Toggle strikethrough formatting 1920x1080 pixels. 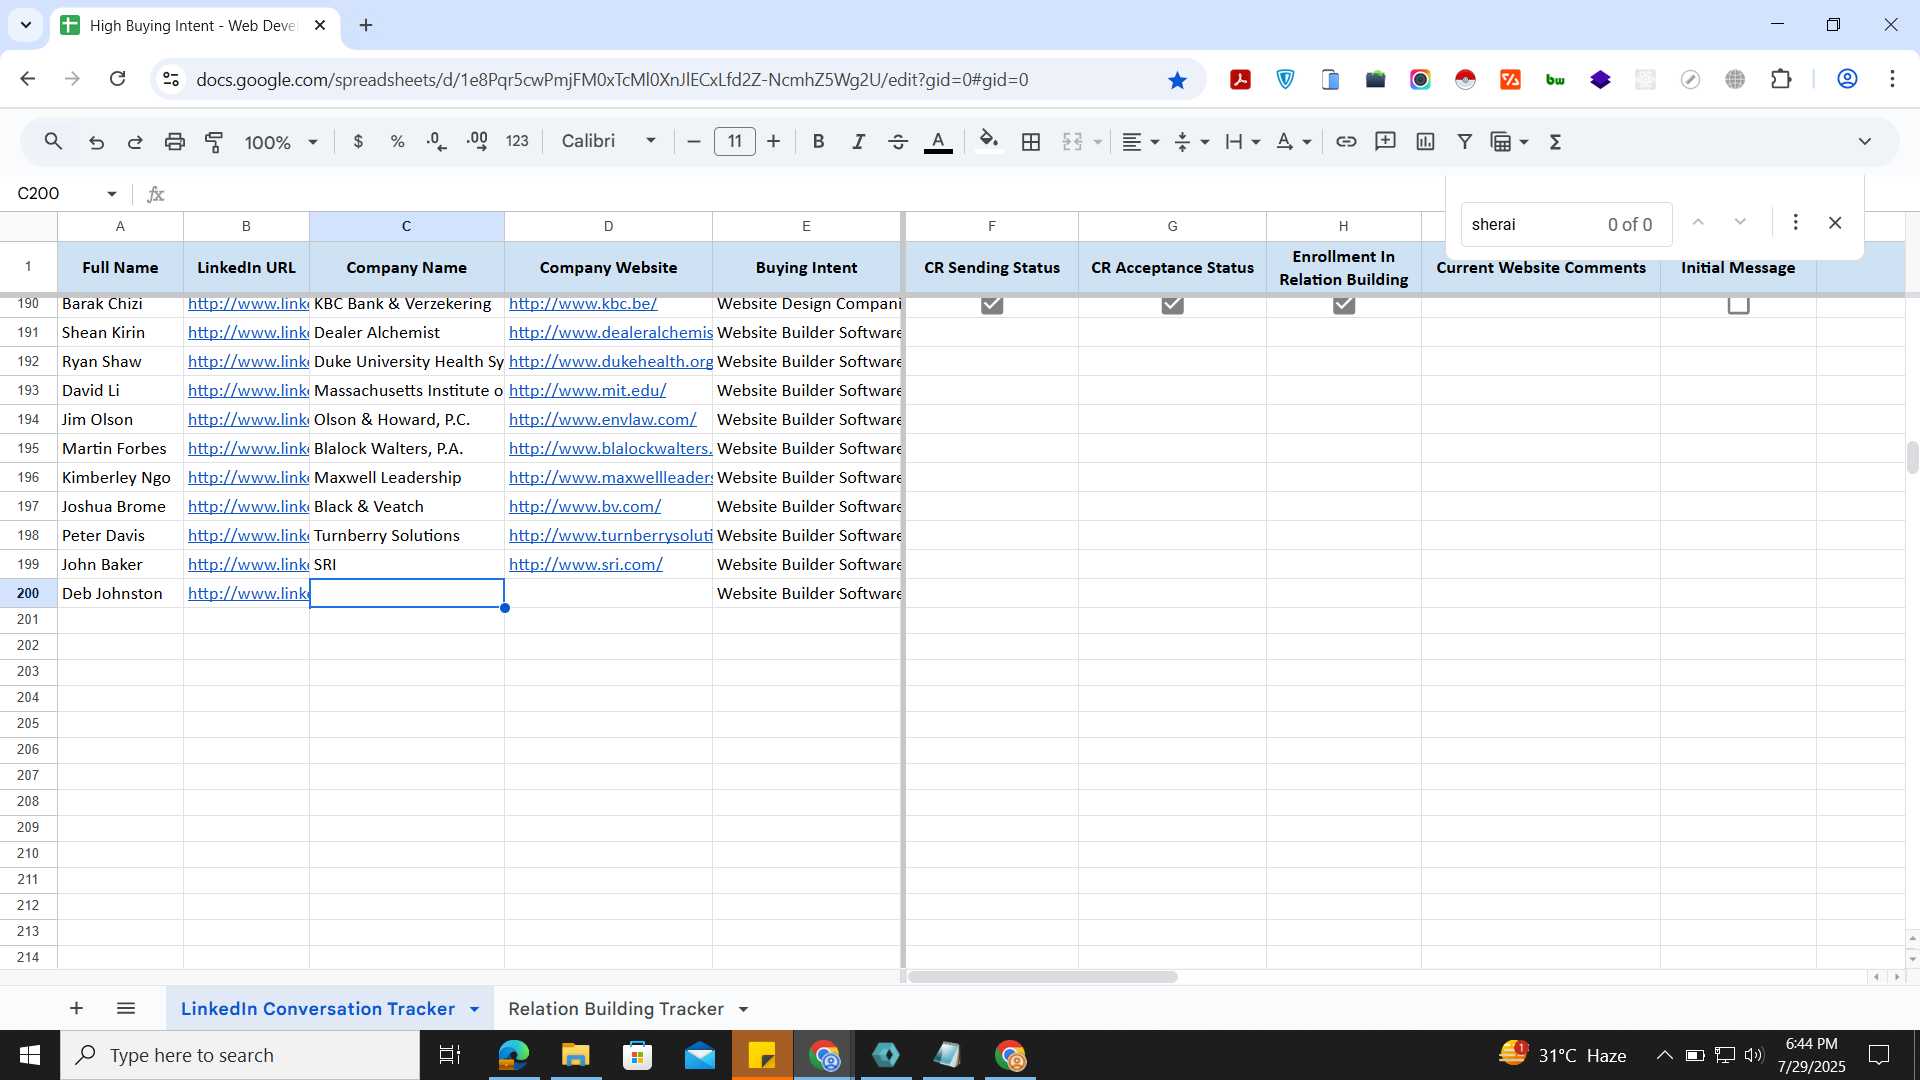tap(898, 142)
